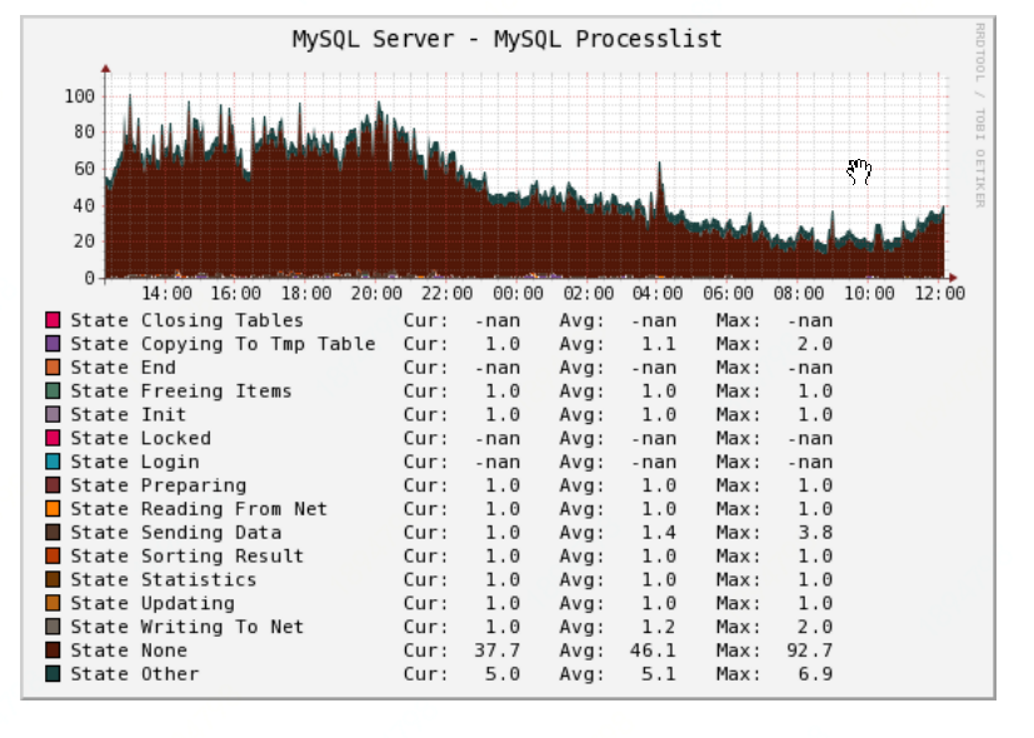1034x738 pixels.
Task: Click the State Reading From Net swatch
Action: (53, 509)
